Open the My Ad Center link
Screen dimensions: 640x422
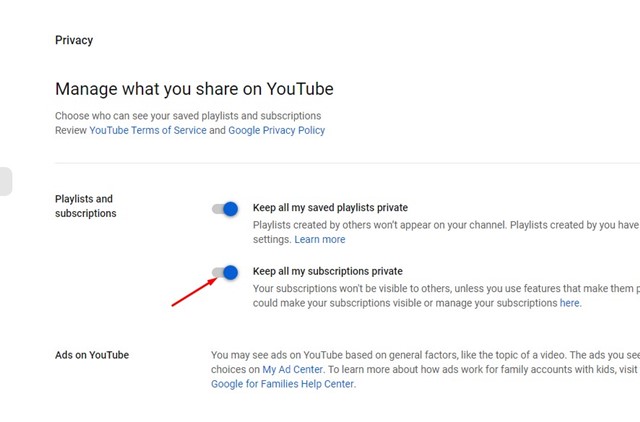(295, 369)
